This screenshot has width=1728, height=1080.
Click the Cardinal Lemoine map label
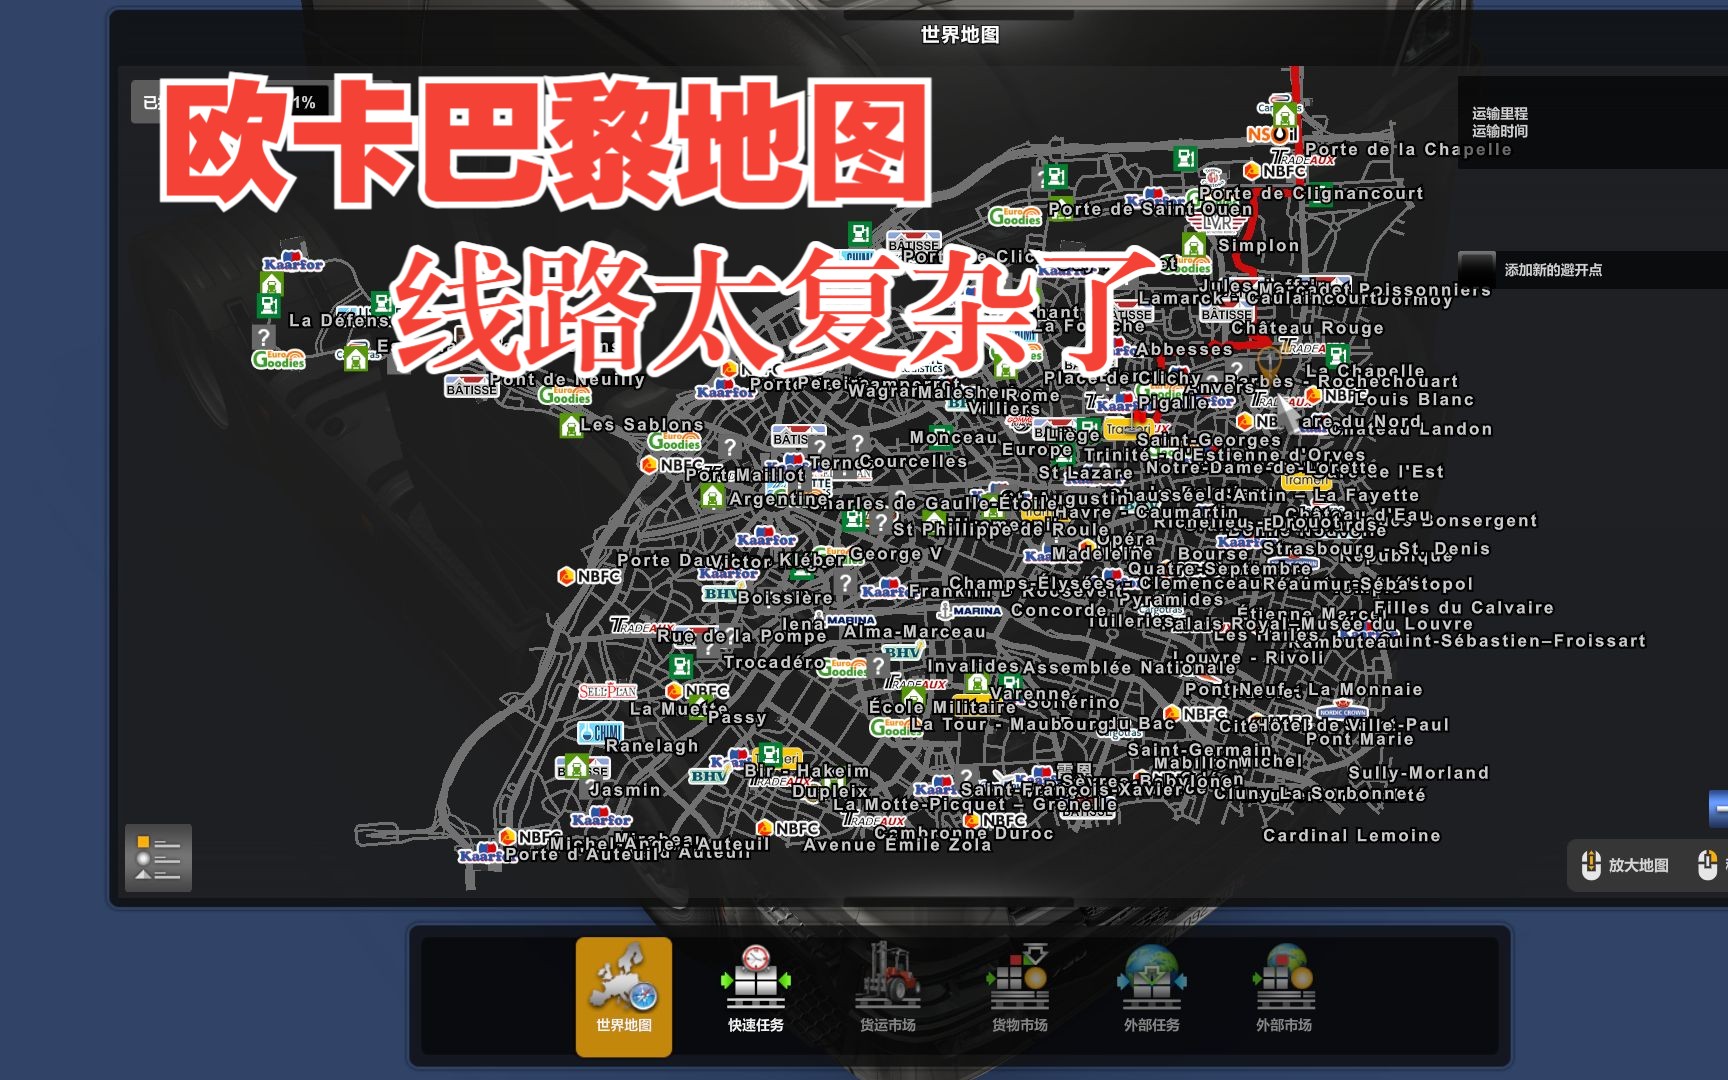[1351, 835]
